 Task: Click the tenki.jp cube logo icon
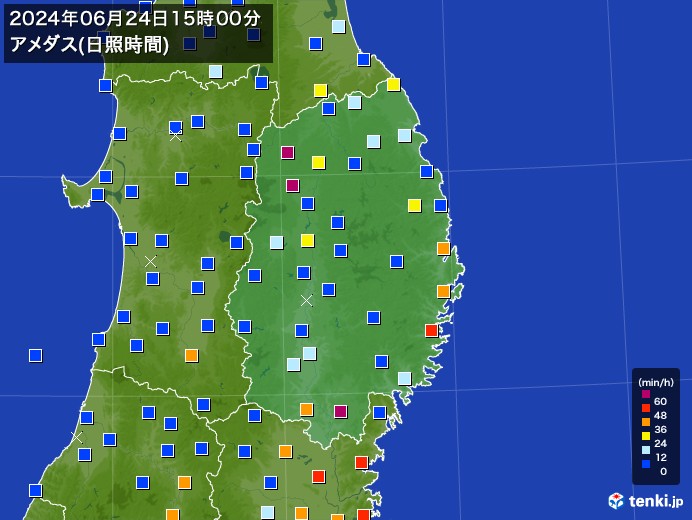pyautogui.click(x=616, y=501)
